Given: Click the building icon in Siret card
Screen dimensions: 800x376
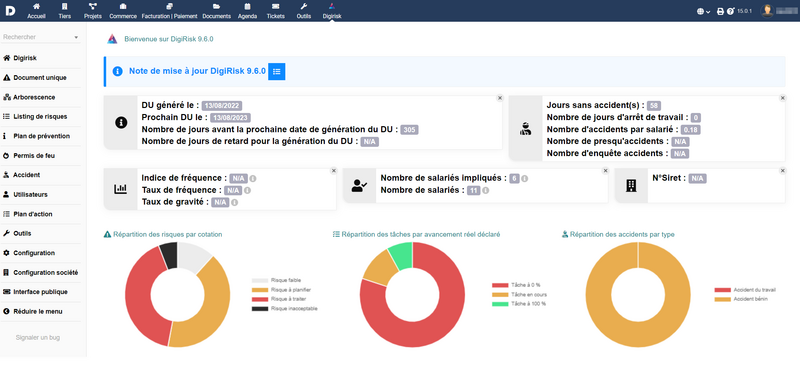Looking at the screenshot, I should [631, 186].
